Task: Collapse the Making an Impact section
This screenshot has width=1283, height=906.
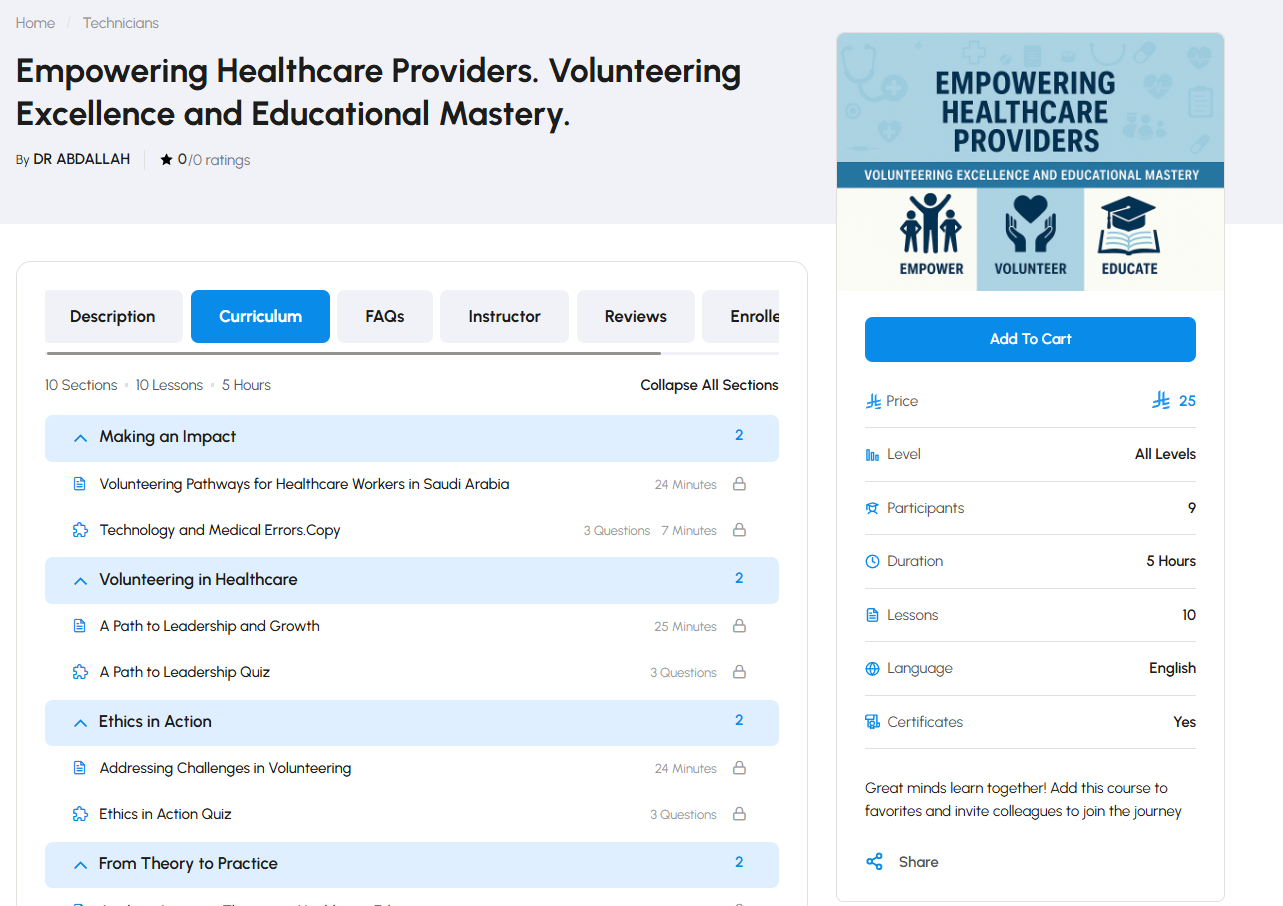Action: click(80, 438)
